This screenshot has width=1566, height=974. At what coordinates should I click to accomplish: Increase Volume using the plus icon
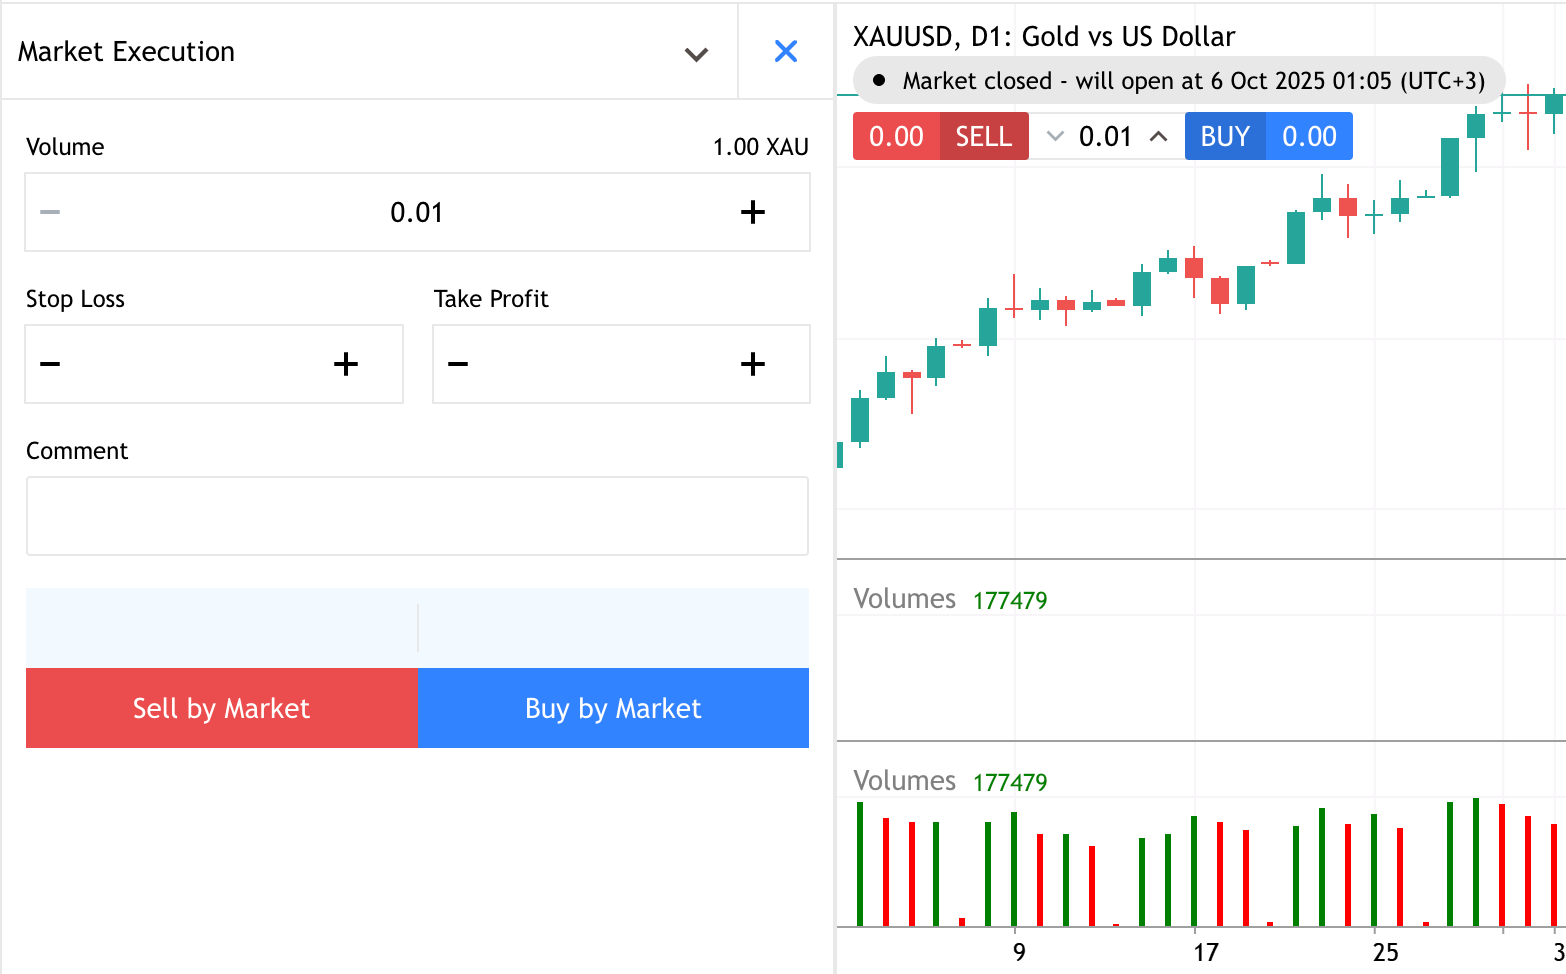pos(753,212)
